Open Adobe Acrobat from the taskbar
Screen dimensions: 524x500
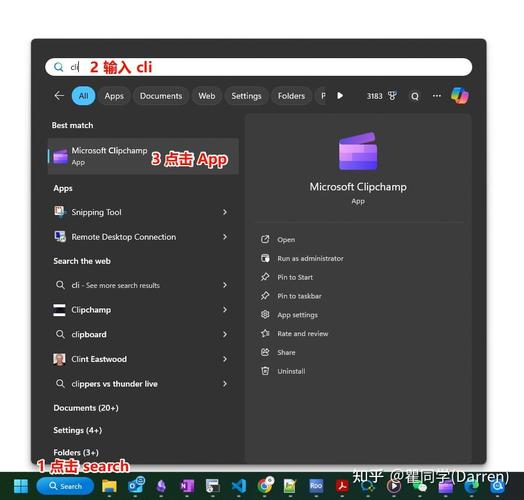point(342,486)
